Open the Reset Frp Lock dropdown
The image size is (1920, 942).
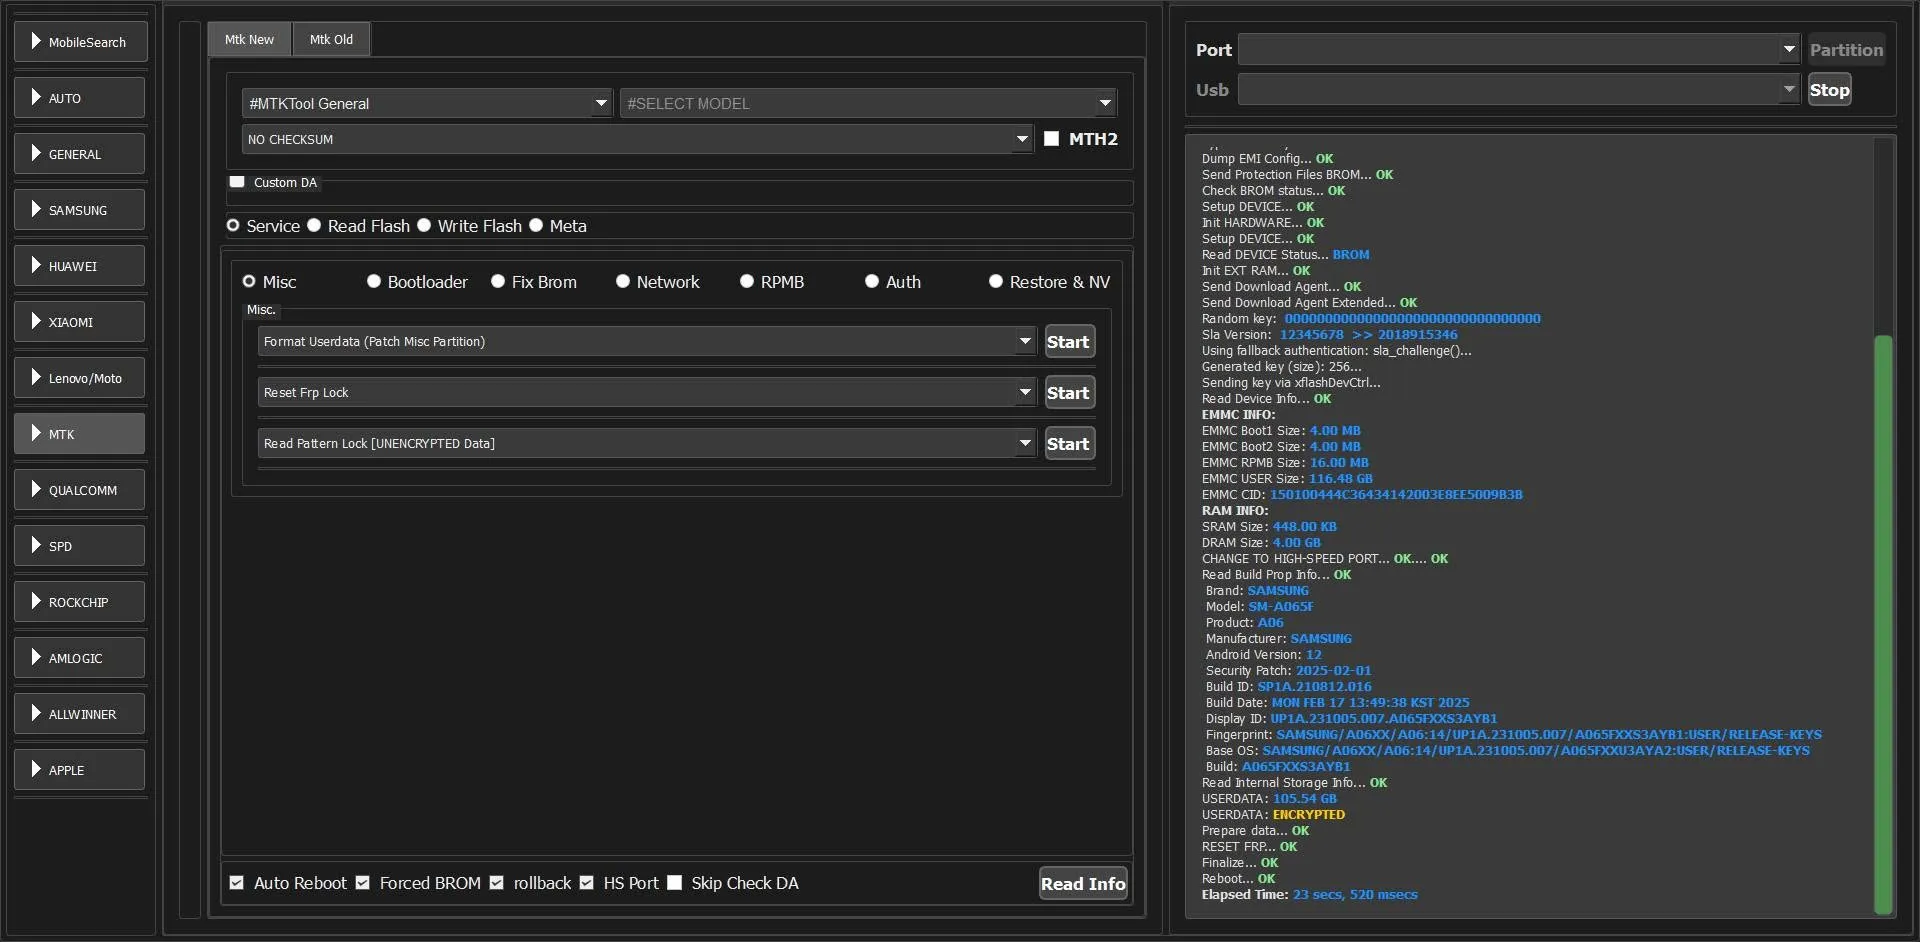pyautogui.click(x=647, y=392)
